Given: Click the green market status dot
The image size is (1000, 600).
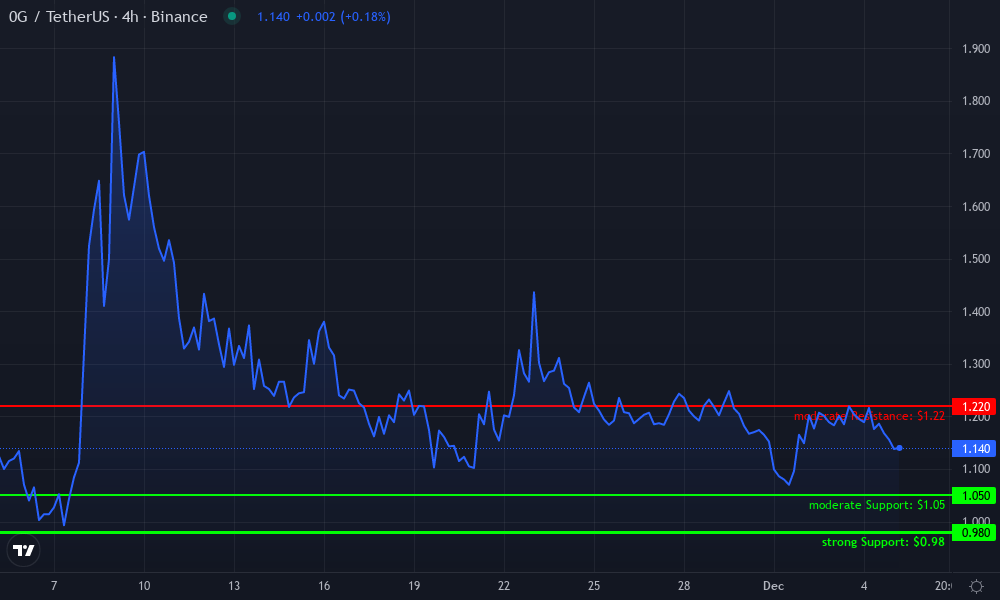Looking at the screenshot, I should [231, 16].
